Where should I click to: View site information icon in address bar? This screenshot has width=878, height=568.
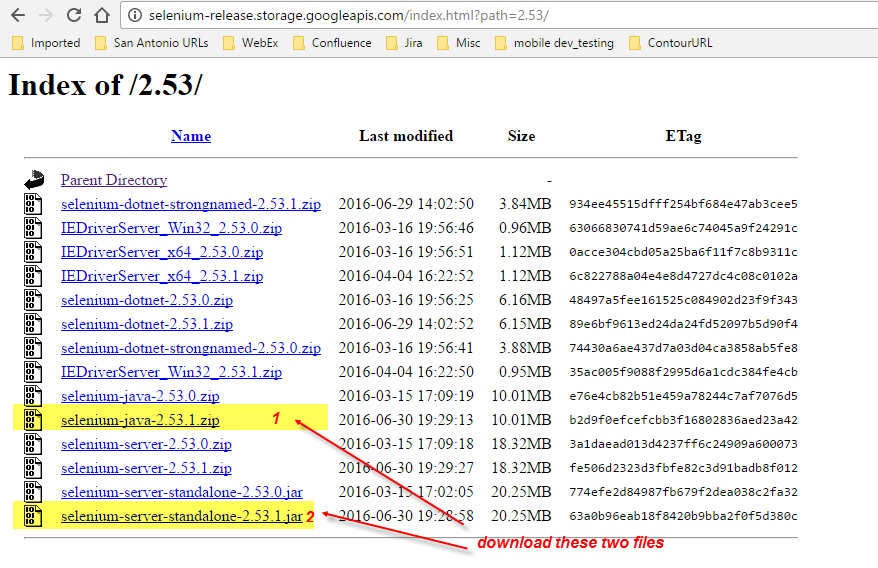tap(135, 15)
